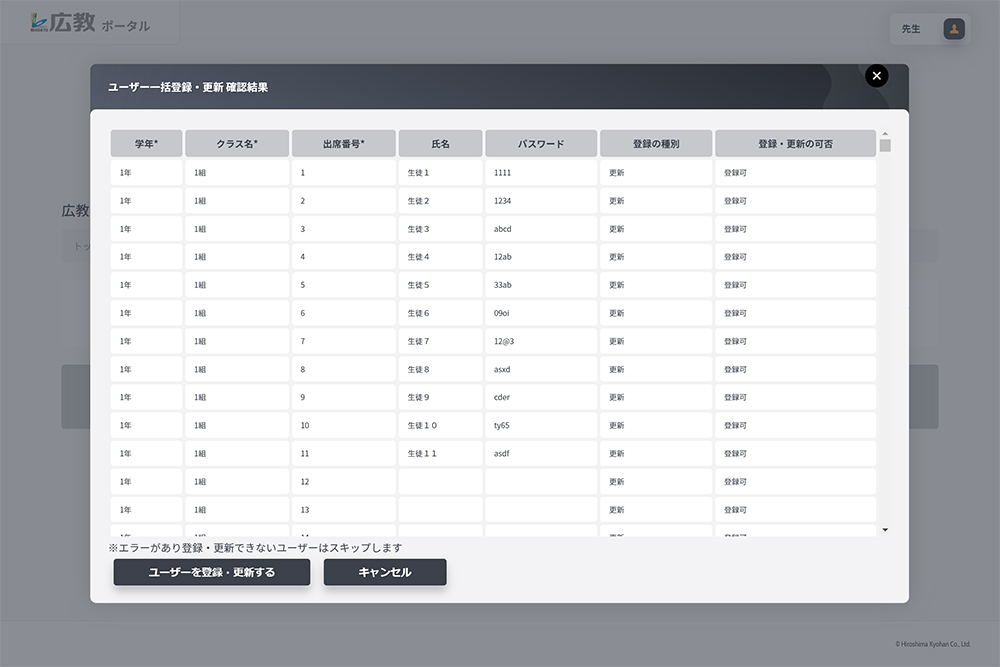
Task: Click 1組 class cell in 生徒３ row
Action: (x=237, y=229)
